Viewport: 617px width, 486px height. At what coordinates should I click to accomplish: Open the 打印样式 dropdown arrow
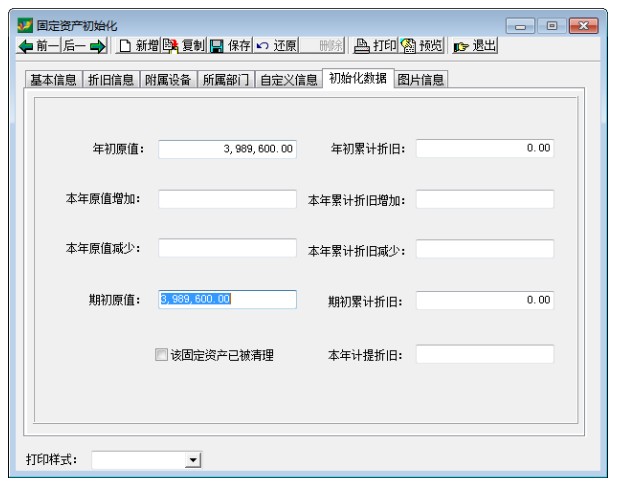click(193, 460)
